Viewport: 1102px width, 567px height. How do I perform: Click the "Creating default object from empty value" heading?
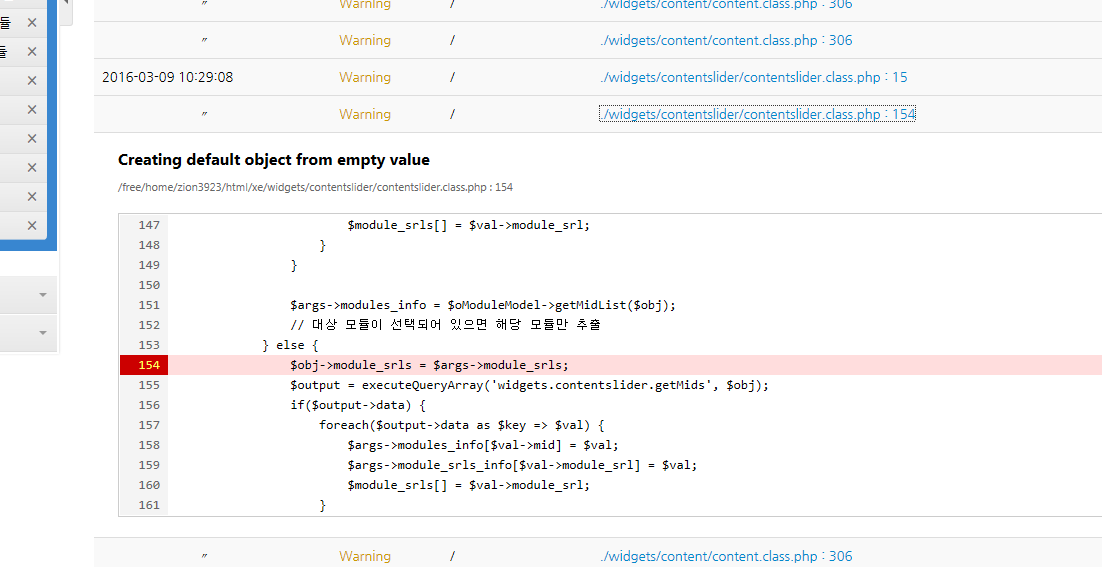pyautogui.click(x=273, y=160)
